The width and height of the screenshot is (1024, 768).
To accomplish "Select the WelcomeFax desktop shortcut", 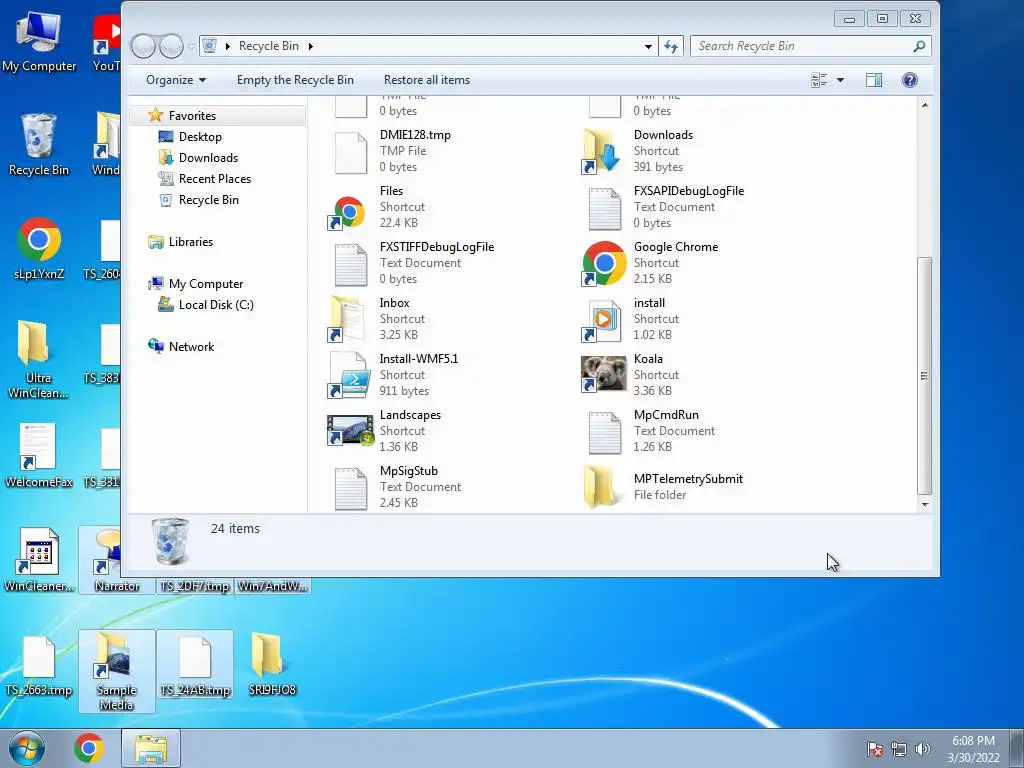I will 38,456.
